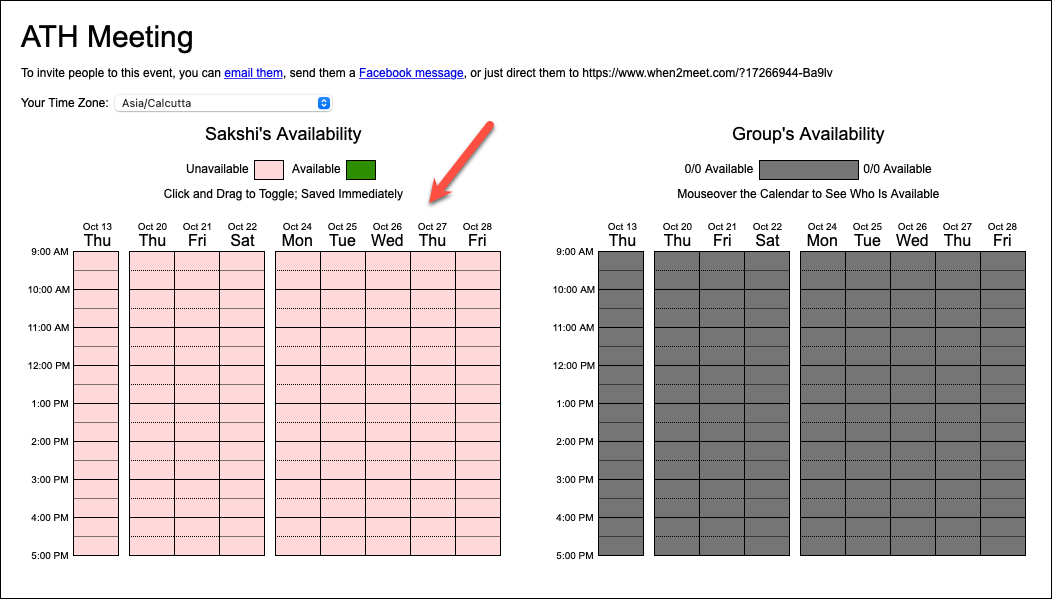
Task: Click the '0/0 Available' label right of gray bar
Action: point(897,169)
